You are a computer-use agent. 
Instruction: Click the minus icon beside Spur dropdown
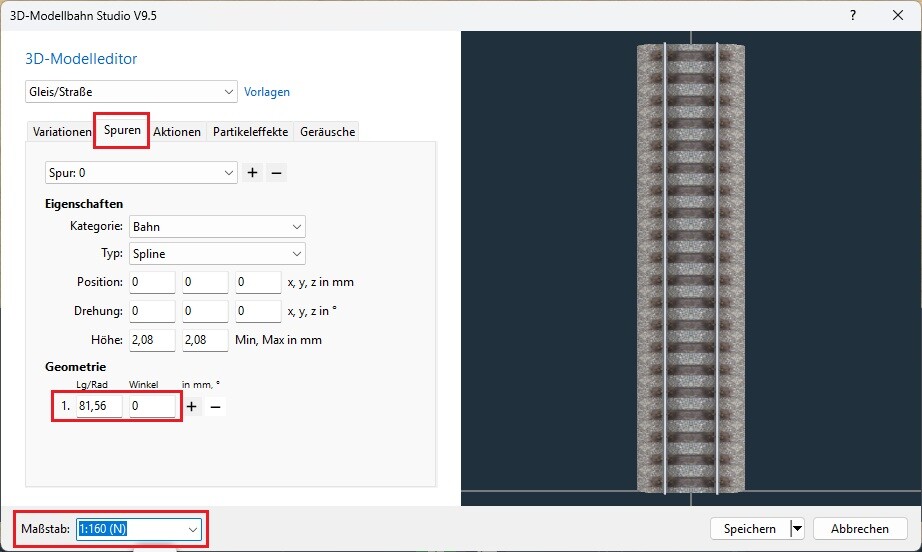277,173
